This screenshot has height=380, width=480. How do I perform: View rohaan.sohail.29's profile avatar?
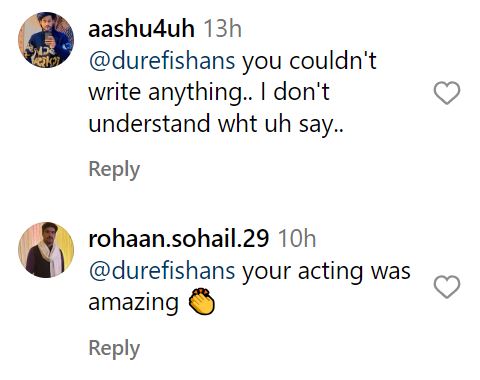click(x=46, y=250)
